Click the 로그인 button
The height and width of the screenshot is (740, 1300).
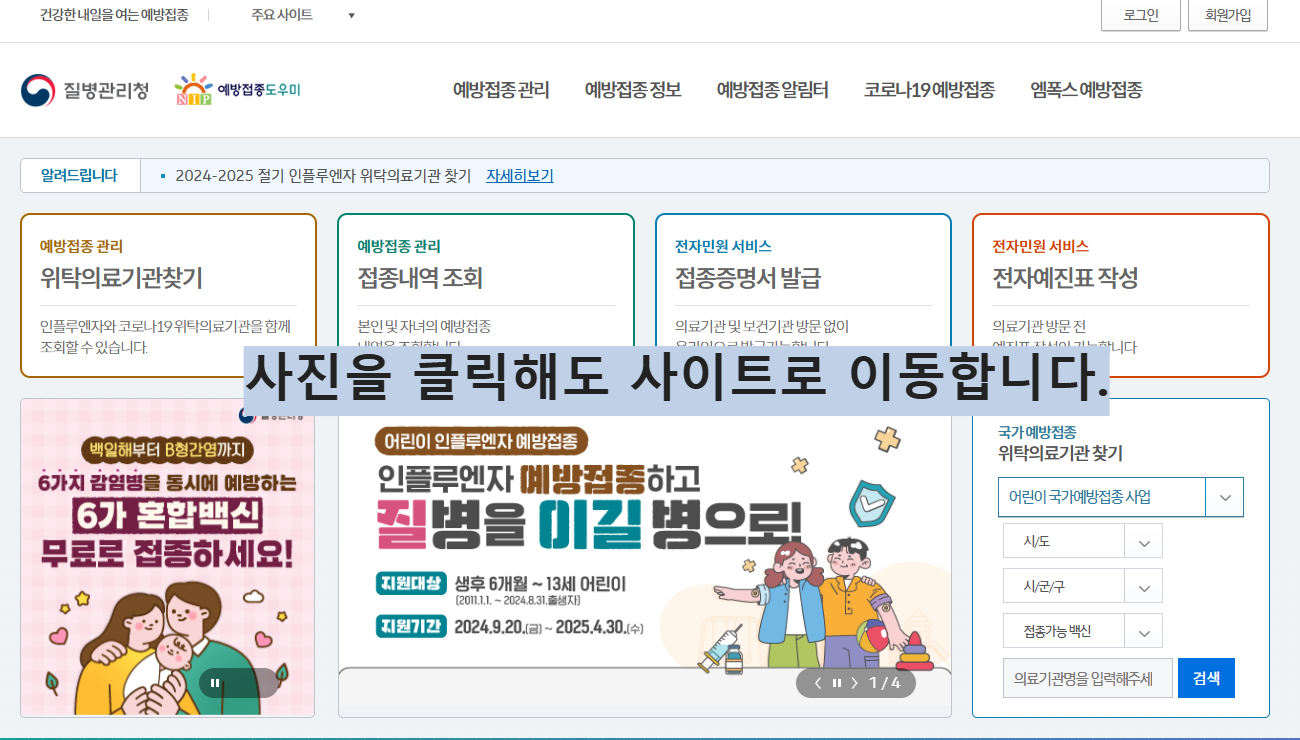(1140, 15)
